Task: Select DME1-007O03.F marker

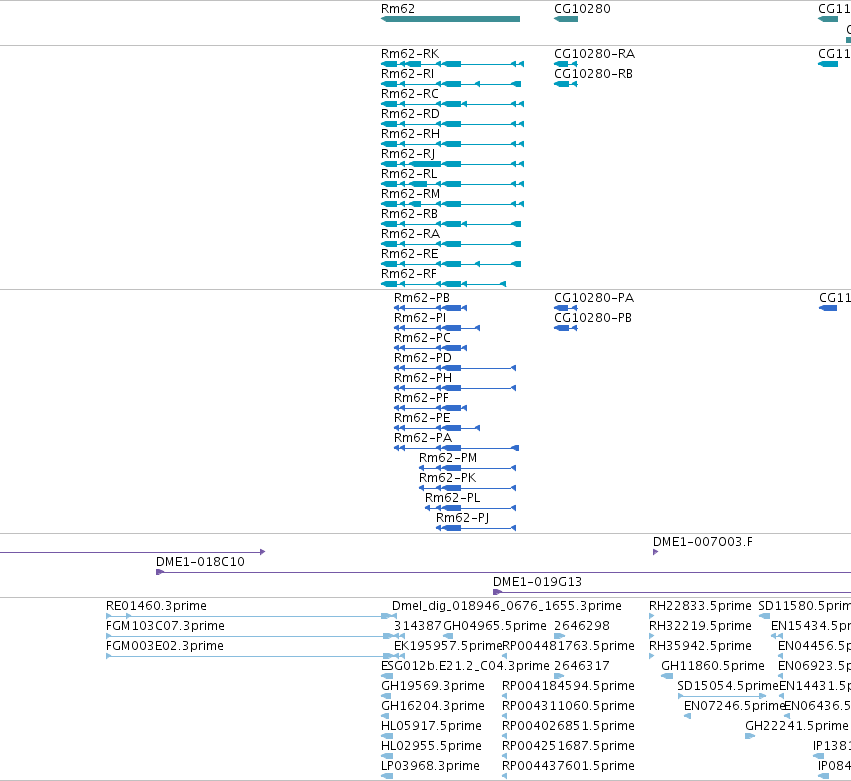Action: [x=656, y=552]
